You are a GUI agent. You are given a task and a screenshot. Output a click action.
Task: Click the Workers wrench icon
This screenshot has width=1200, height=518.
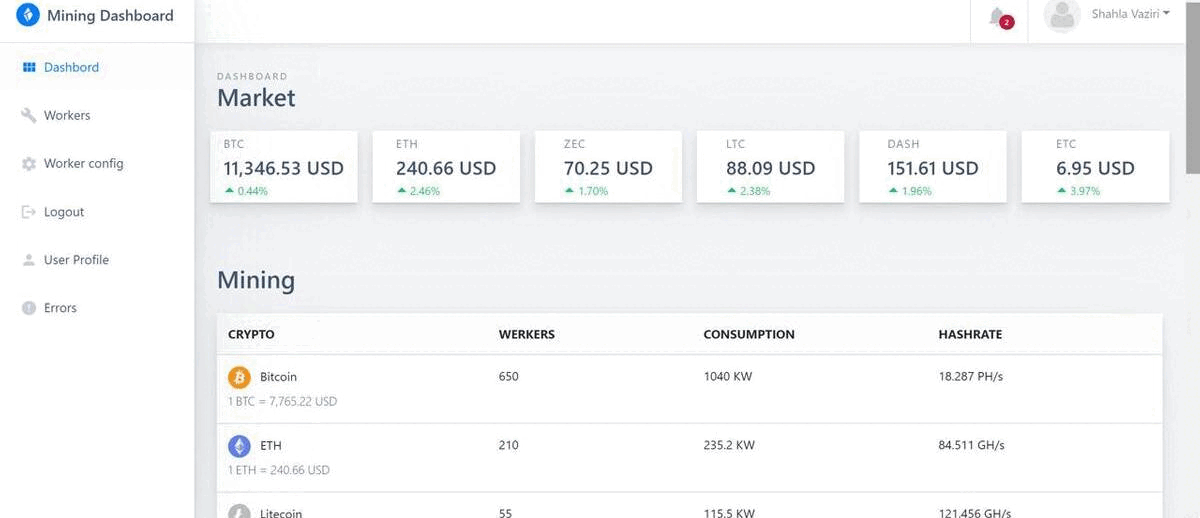[x=29, y=116]
